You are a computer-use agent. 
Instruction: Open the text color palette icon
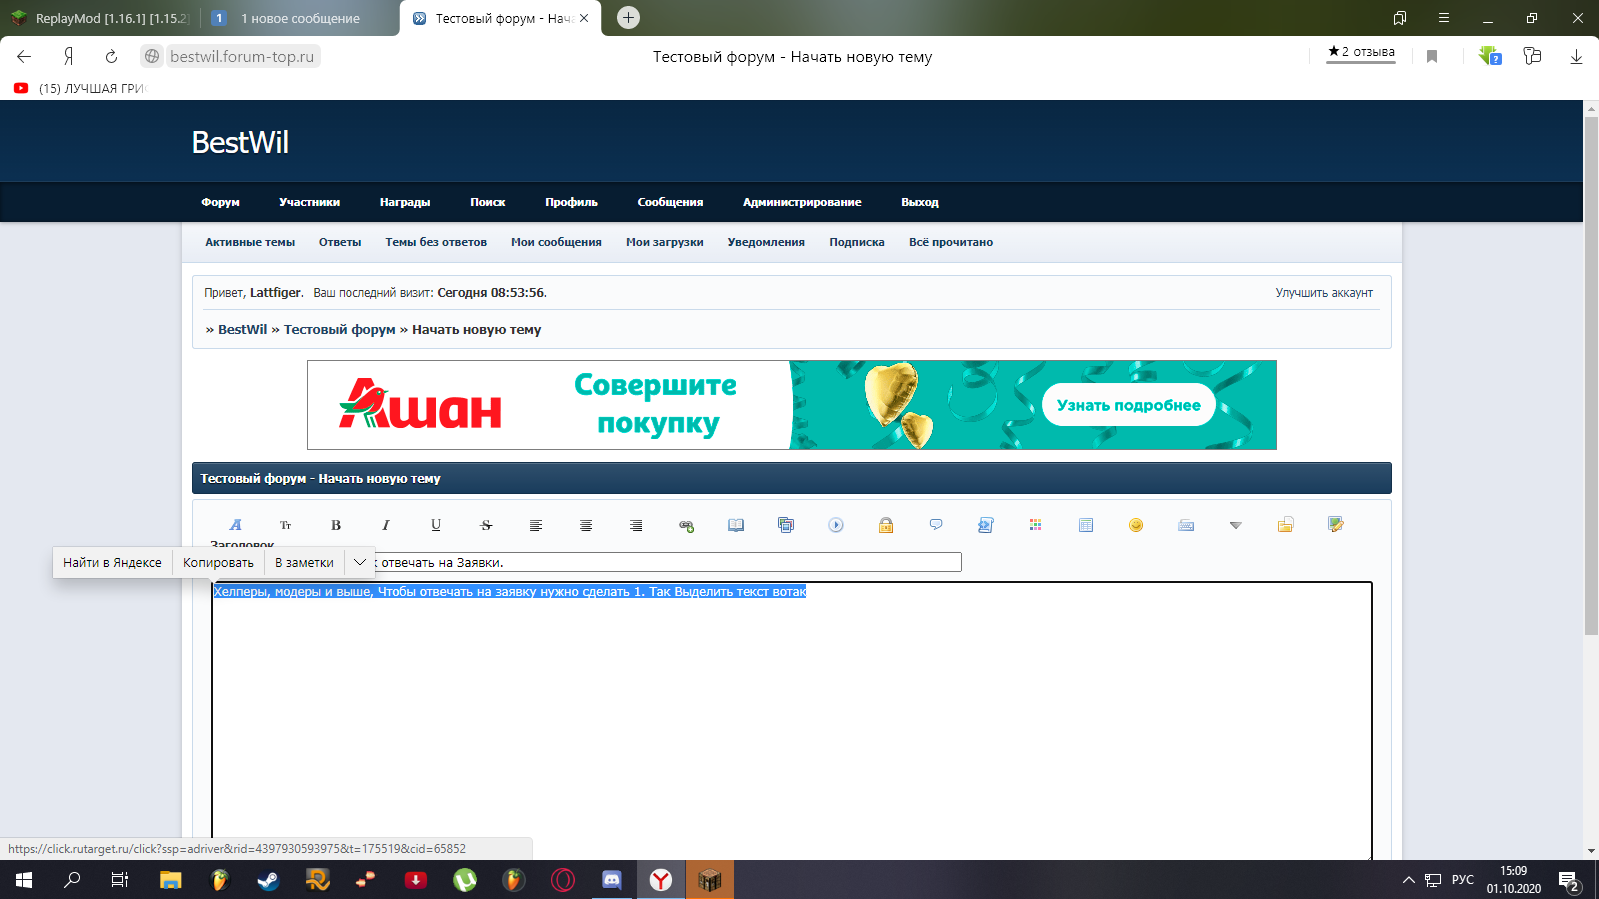(x=1036, y=525)
